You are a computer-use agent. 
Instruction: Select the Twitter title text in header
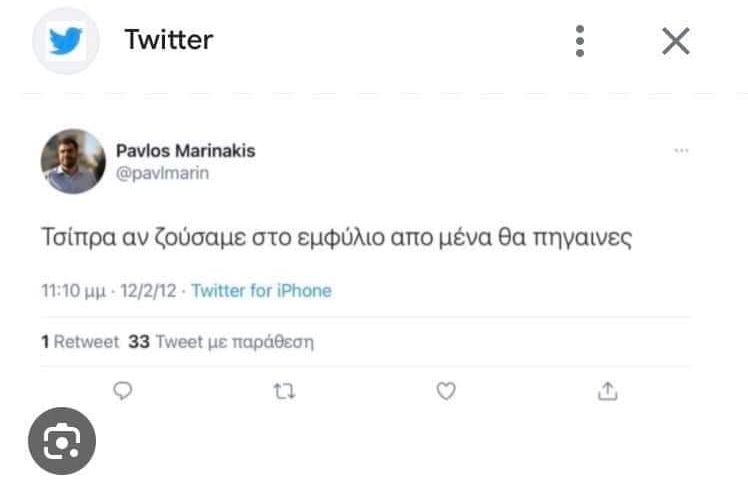pyautogui.click(x=168, y=40)
